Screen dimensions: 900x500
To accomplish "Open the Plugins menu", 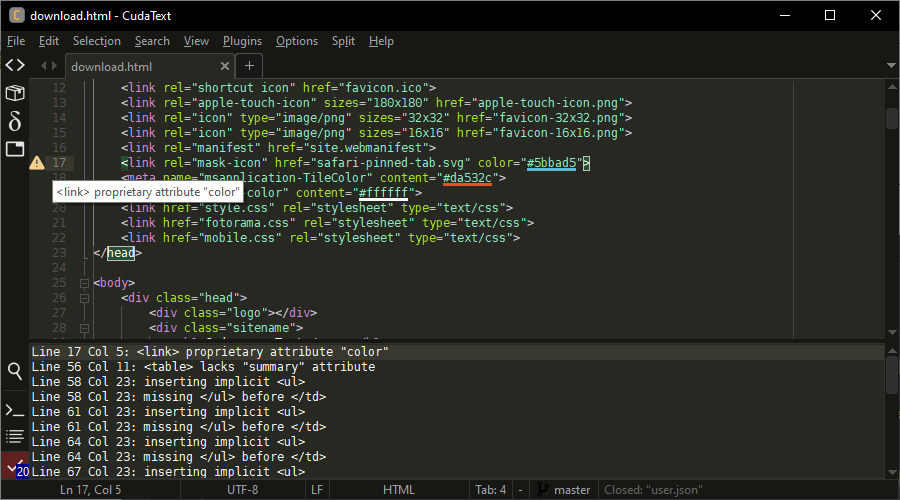I will (x=242, y=41).
